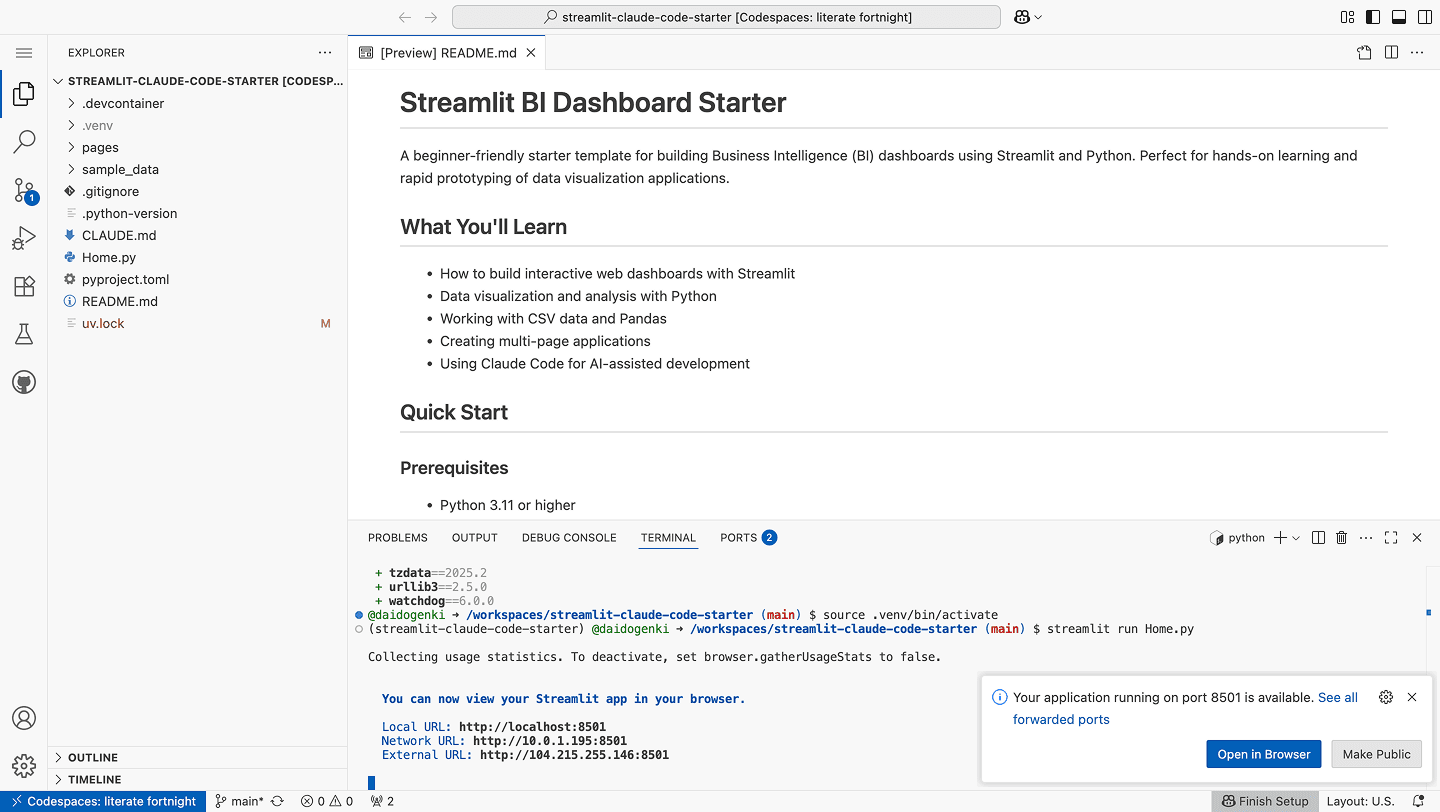Open the Extensions view icon
This screenshot has width=1440, height=812.
(x=24, y=287)
